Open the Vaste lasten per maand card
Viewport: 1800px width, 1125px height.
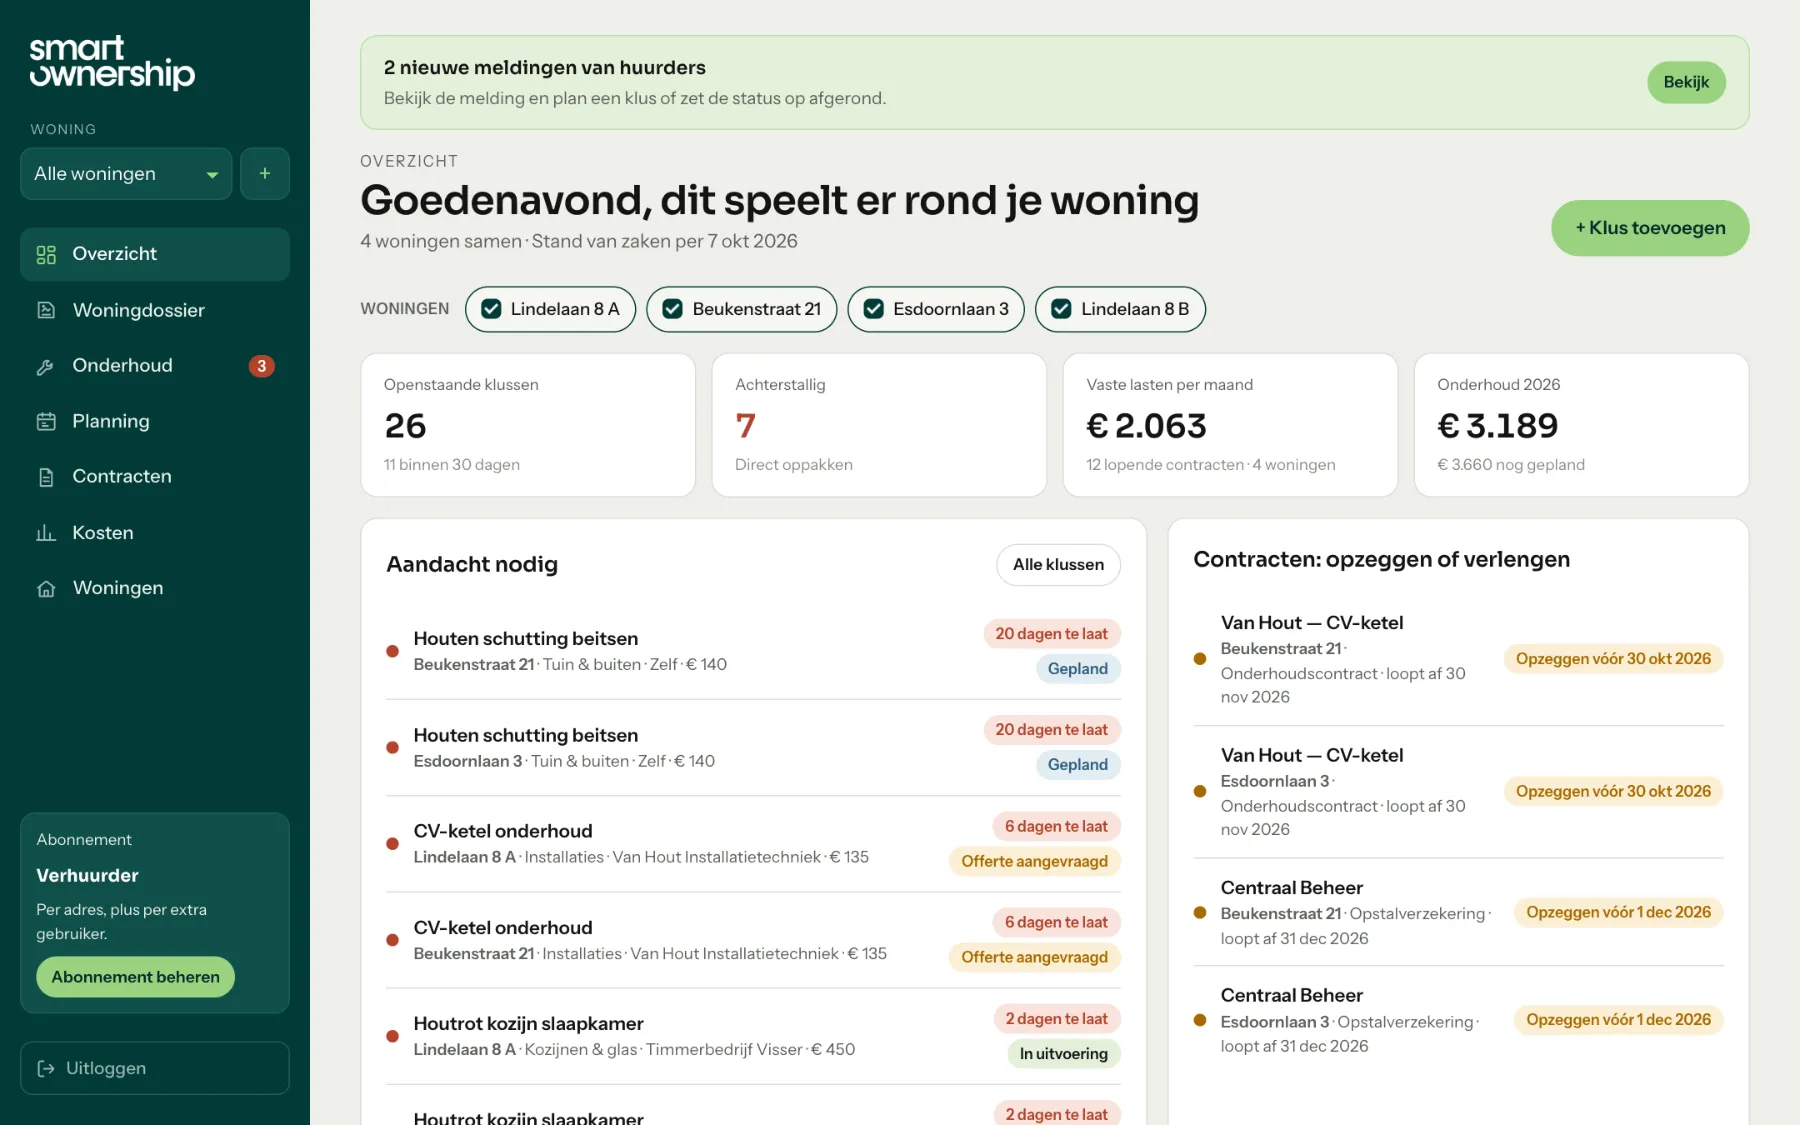tap(1230, 425)
